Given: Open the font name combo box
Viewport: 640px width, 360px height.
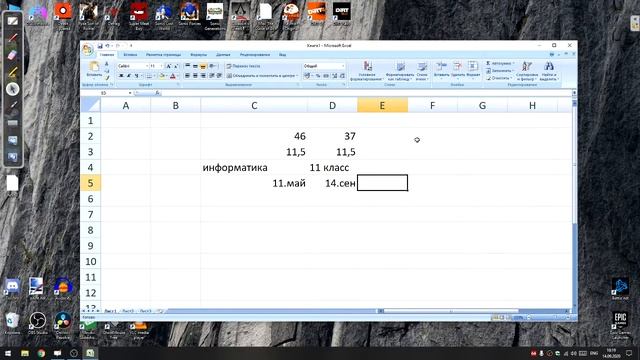Looking at the screenshot, I should coord(133,66).
